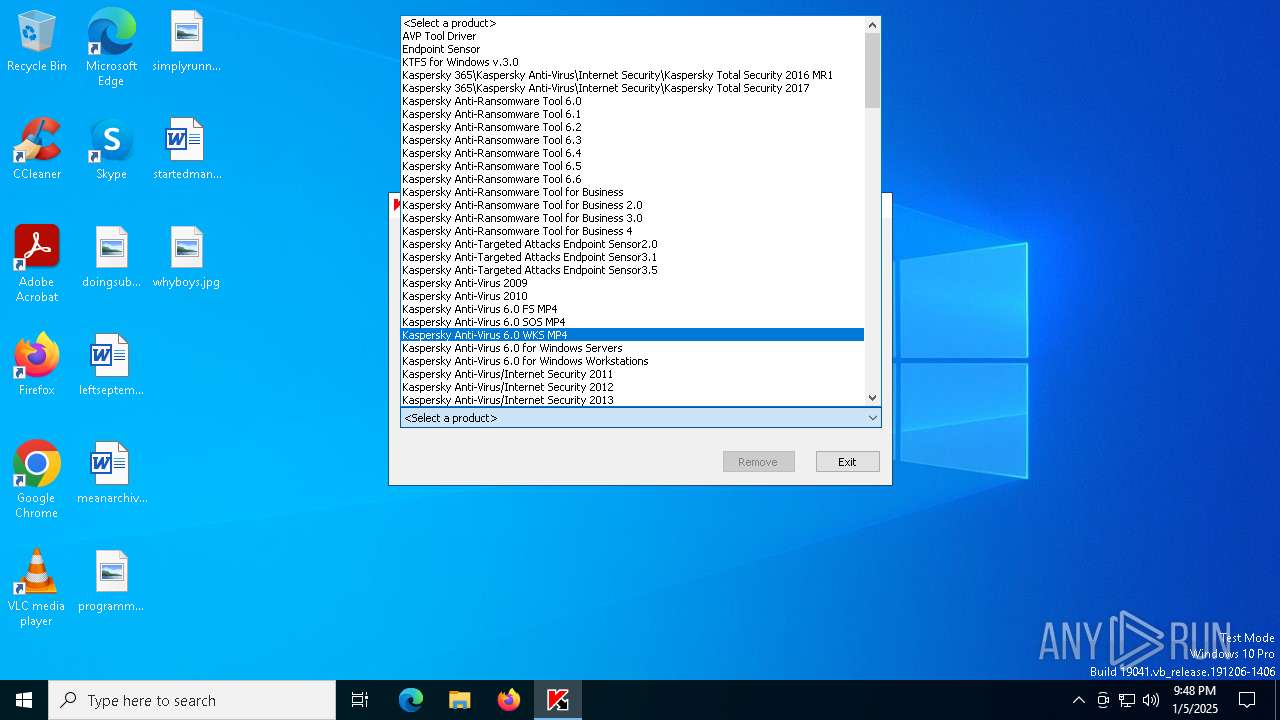Select Anti-Virus 6.0 for Windows Workstations
Viewport: 1280px width, 720px height.
pyautogui.click(x=632, y=361)
